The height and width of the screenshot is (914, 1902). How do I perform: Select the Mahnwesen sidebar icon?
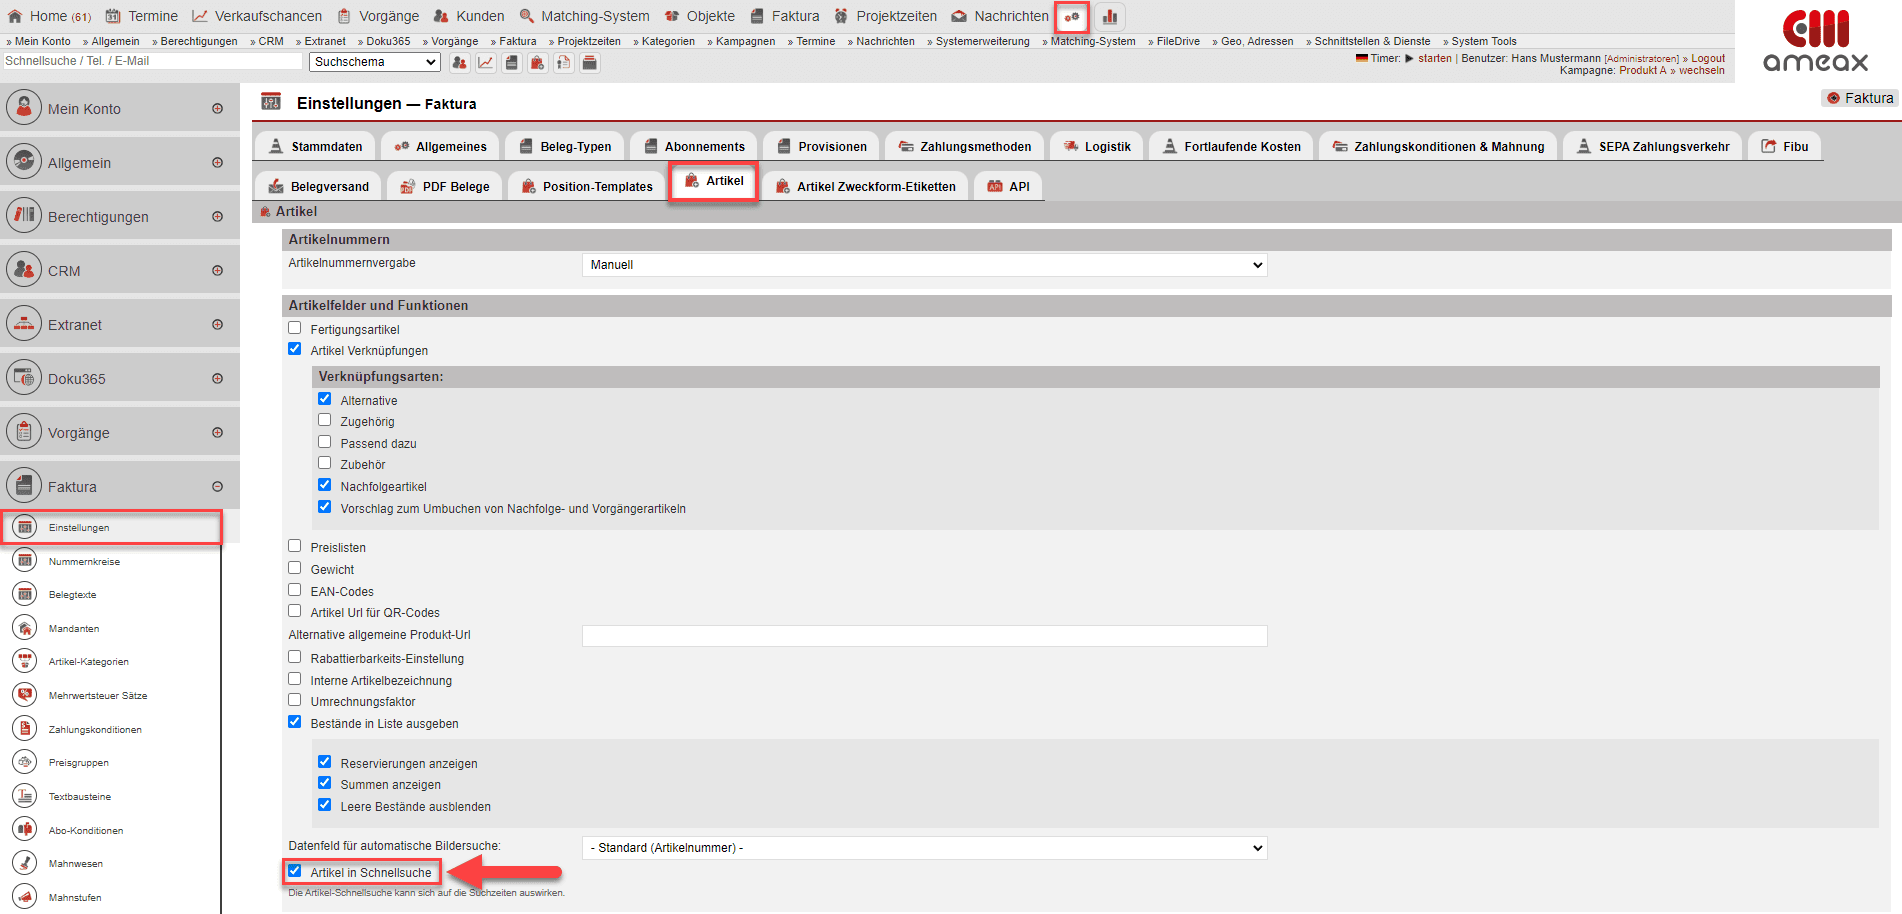click(25, 863)
